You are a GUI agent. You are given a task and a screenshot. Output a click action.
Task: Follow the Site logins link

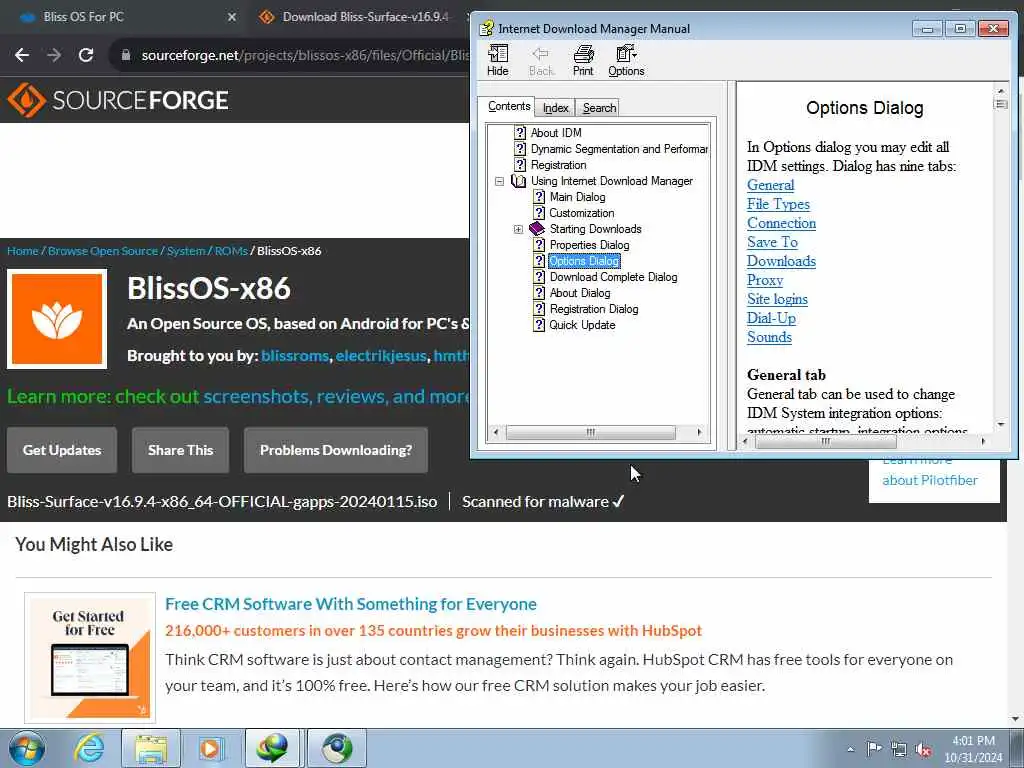pyautogui.click(x=778, y=298)
